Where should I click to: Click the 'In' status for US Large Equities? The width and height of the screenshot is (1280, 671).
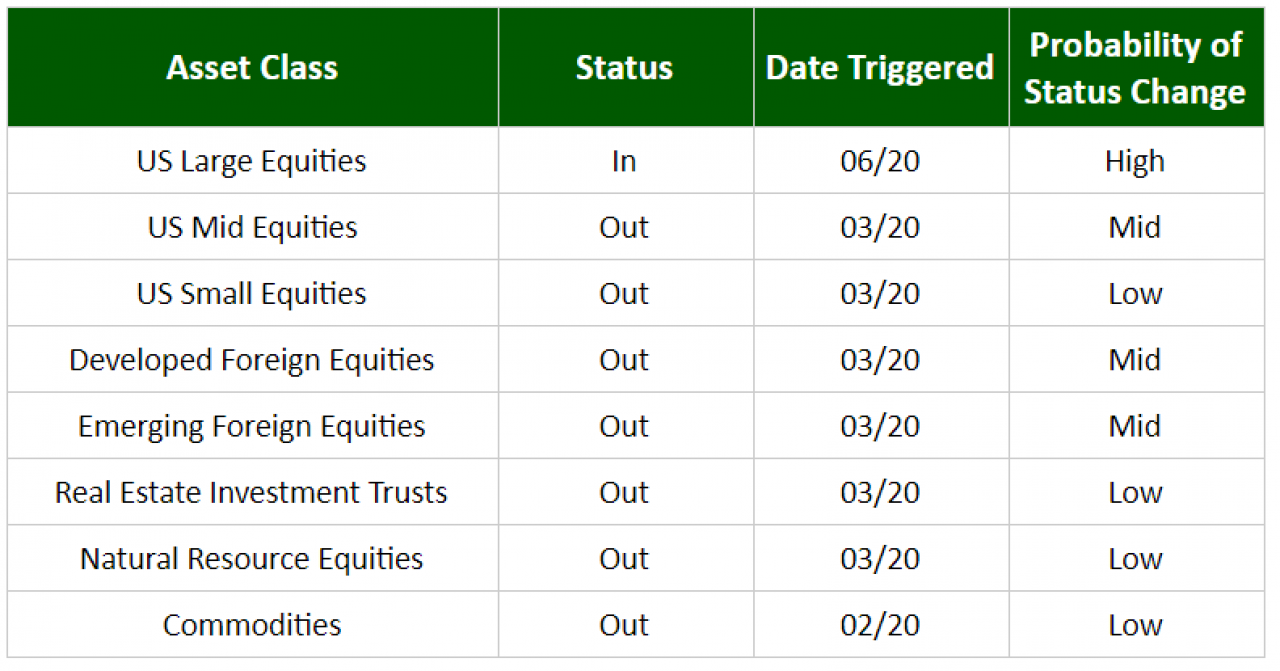tap(625, 161)
